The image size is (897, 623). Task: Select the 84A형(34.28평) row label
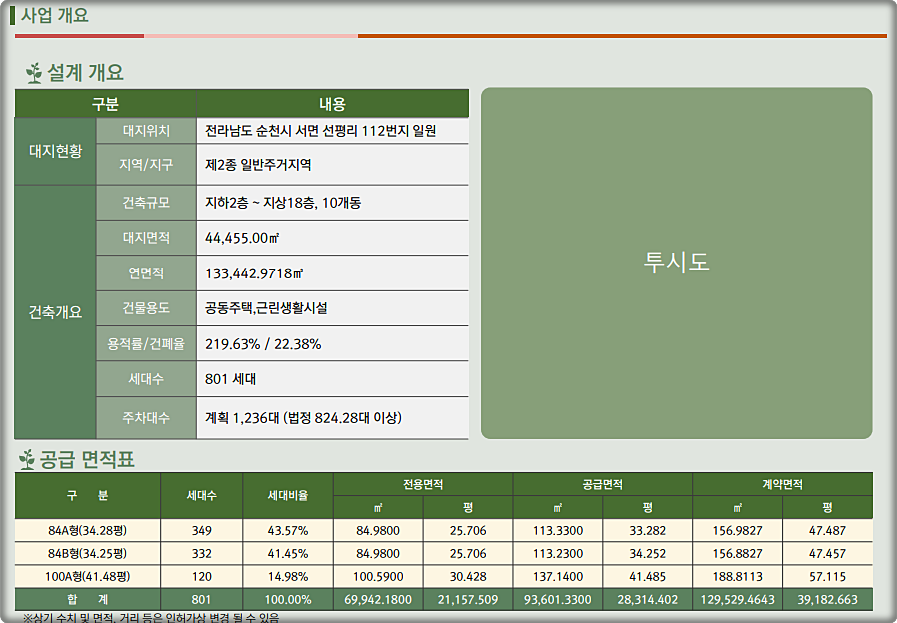[x=88, y=531]
